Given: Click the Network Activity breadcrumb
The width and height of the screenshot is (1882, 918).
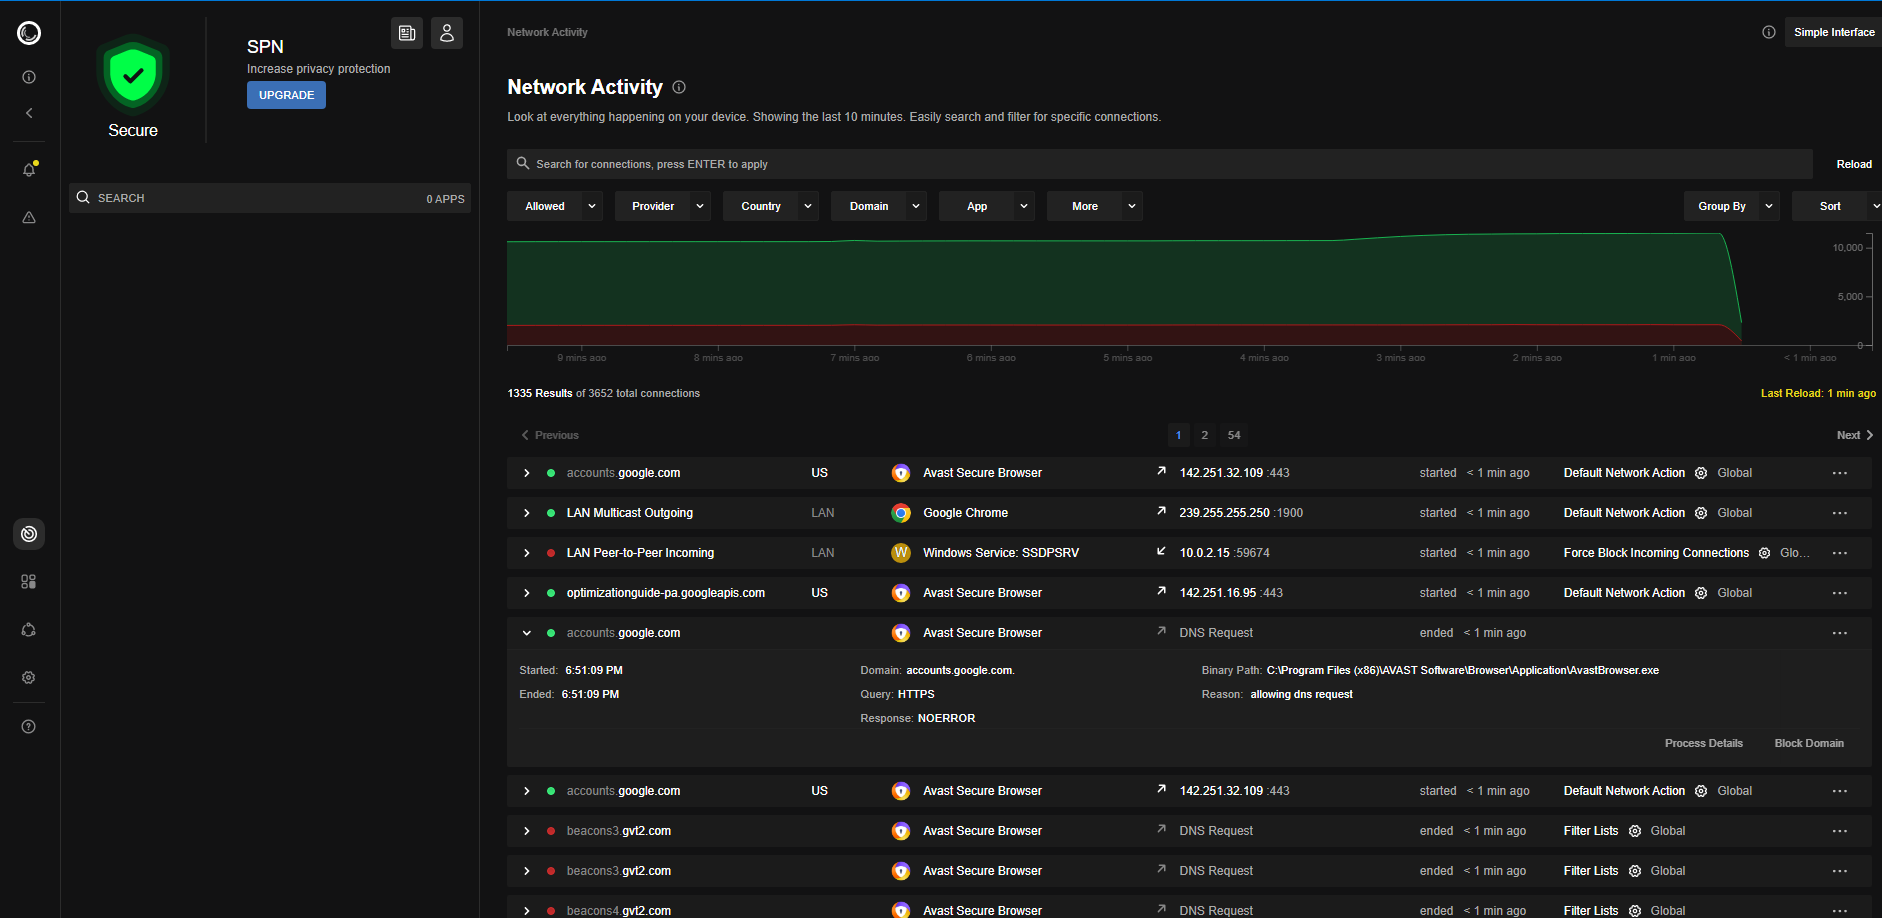Looking at the screenshot, I should point(547,32).
